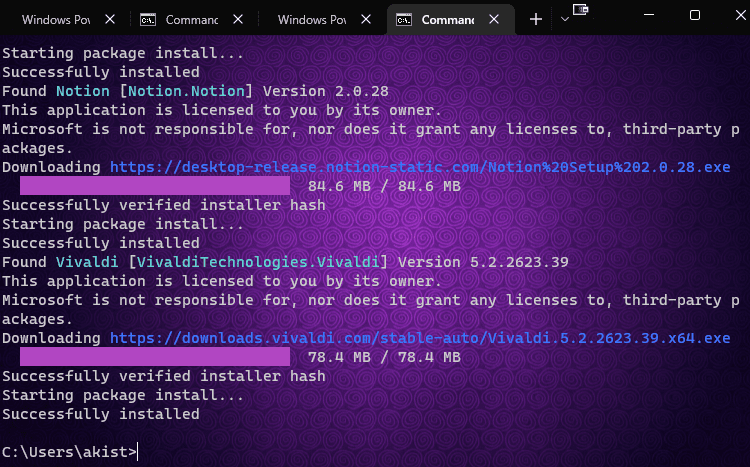750x467 pixels.
Task: Click 'Successfully verified installer hash' below 78.4 MB bar
Action: tap(164, 376)
